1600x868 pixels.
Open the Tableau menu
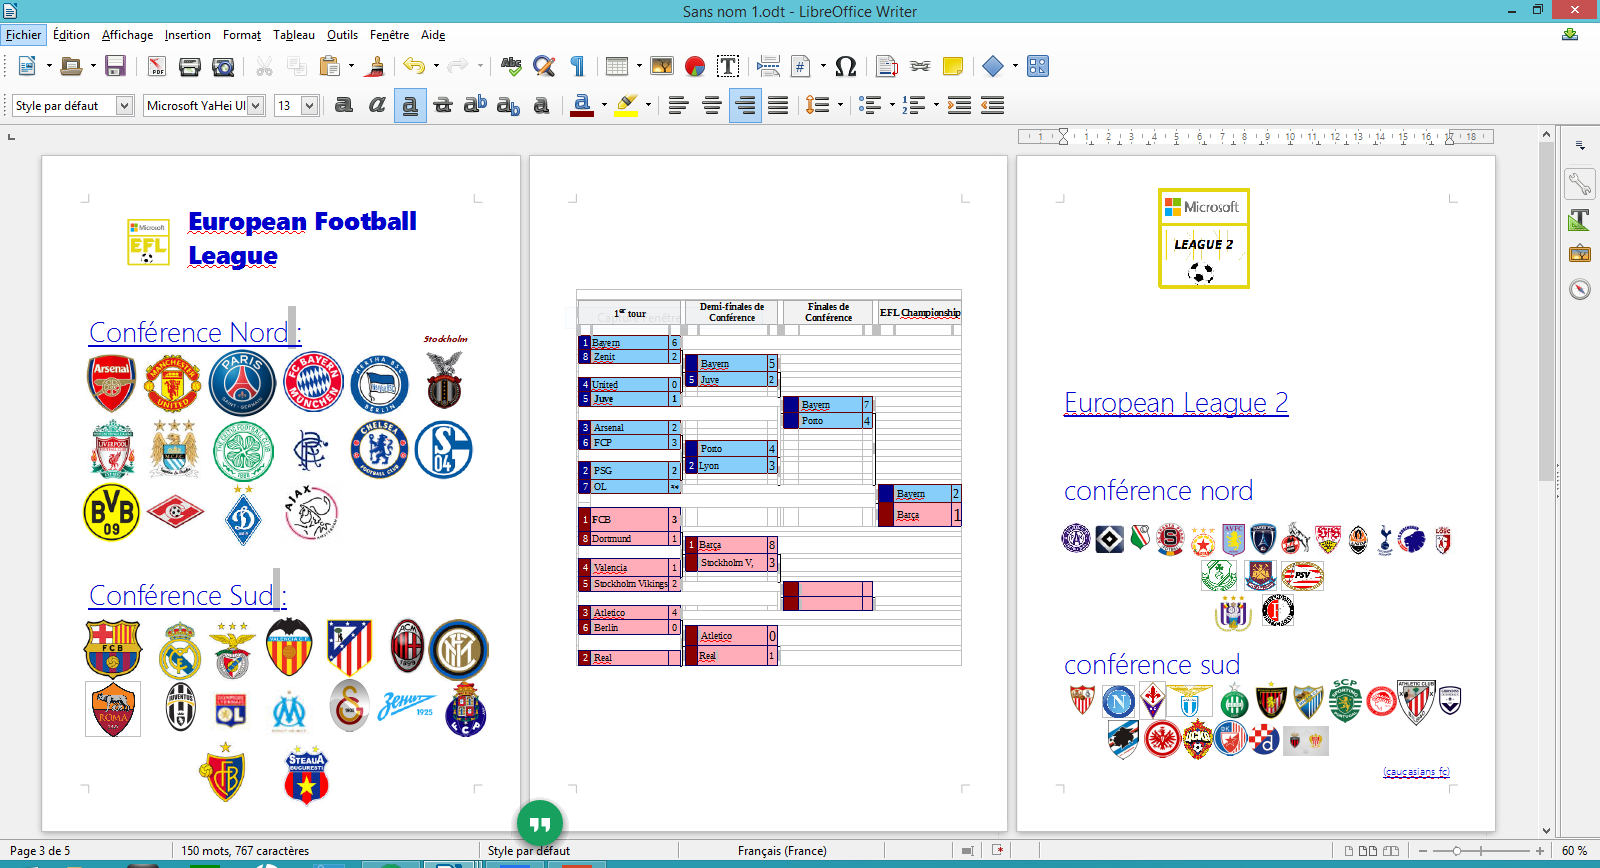[293, 35]
